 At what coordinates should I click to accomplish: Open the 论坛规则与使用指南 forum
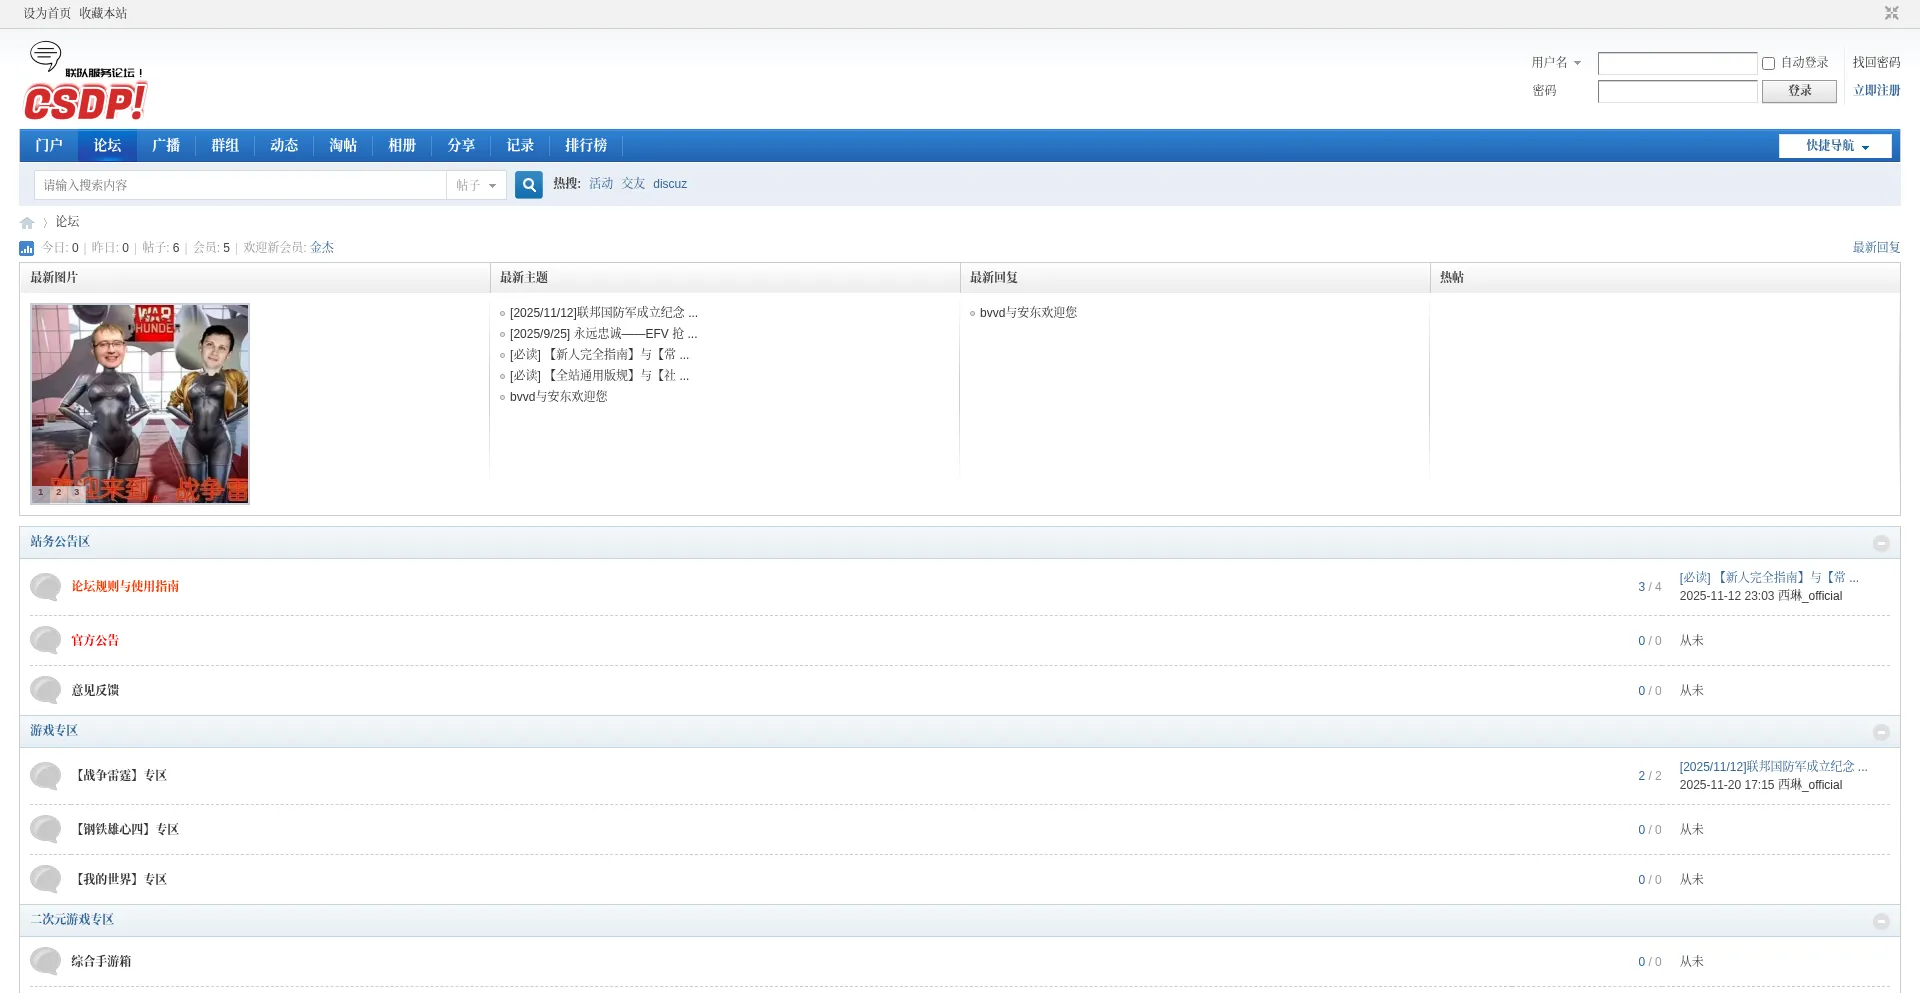tap(125, 587)
